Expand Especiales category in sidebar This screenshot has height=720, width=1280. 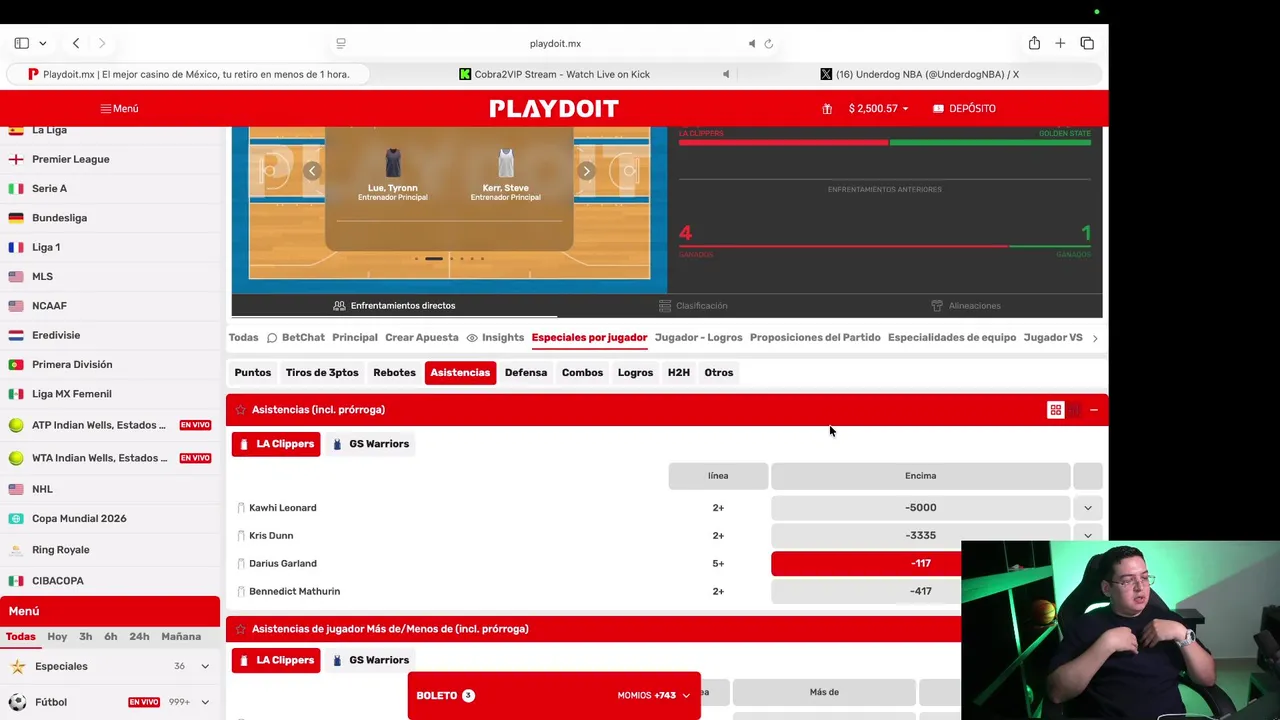click(x=205, y=666)
